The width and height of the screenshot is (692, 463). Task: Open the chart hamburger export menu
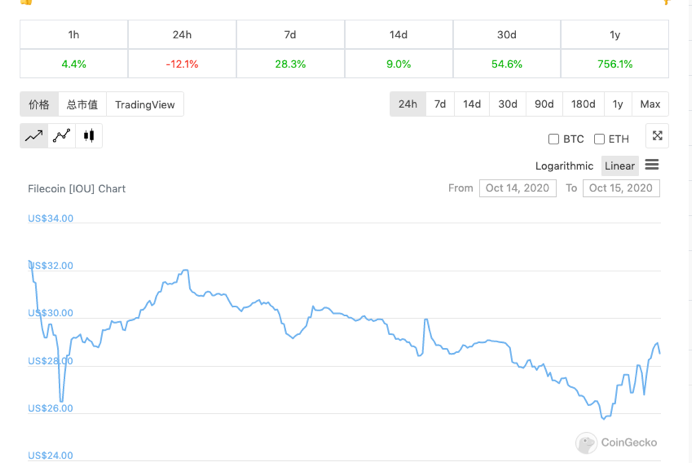[x=652, y=165]
